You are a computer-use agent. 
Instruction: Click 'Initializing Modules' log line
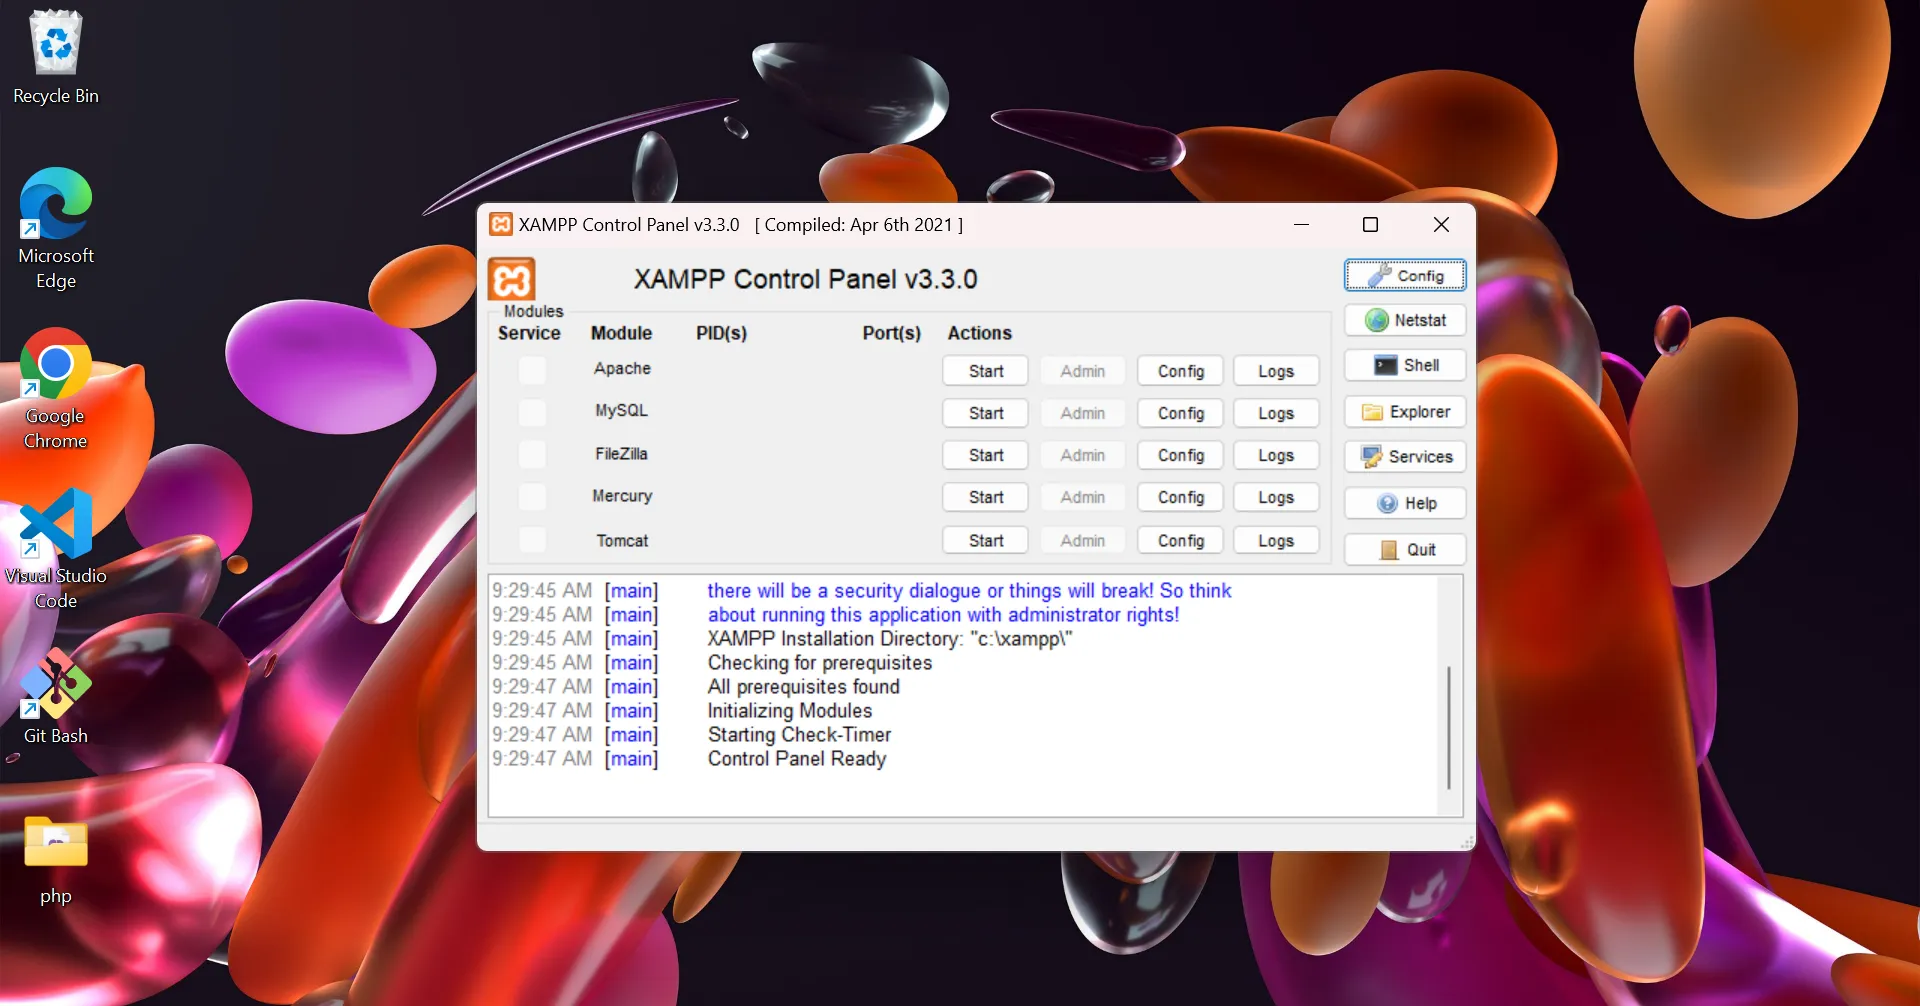point(790,711)
